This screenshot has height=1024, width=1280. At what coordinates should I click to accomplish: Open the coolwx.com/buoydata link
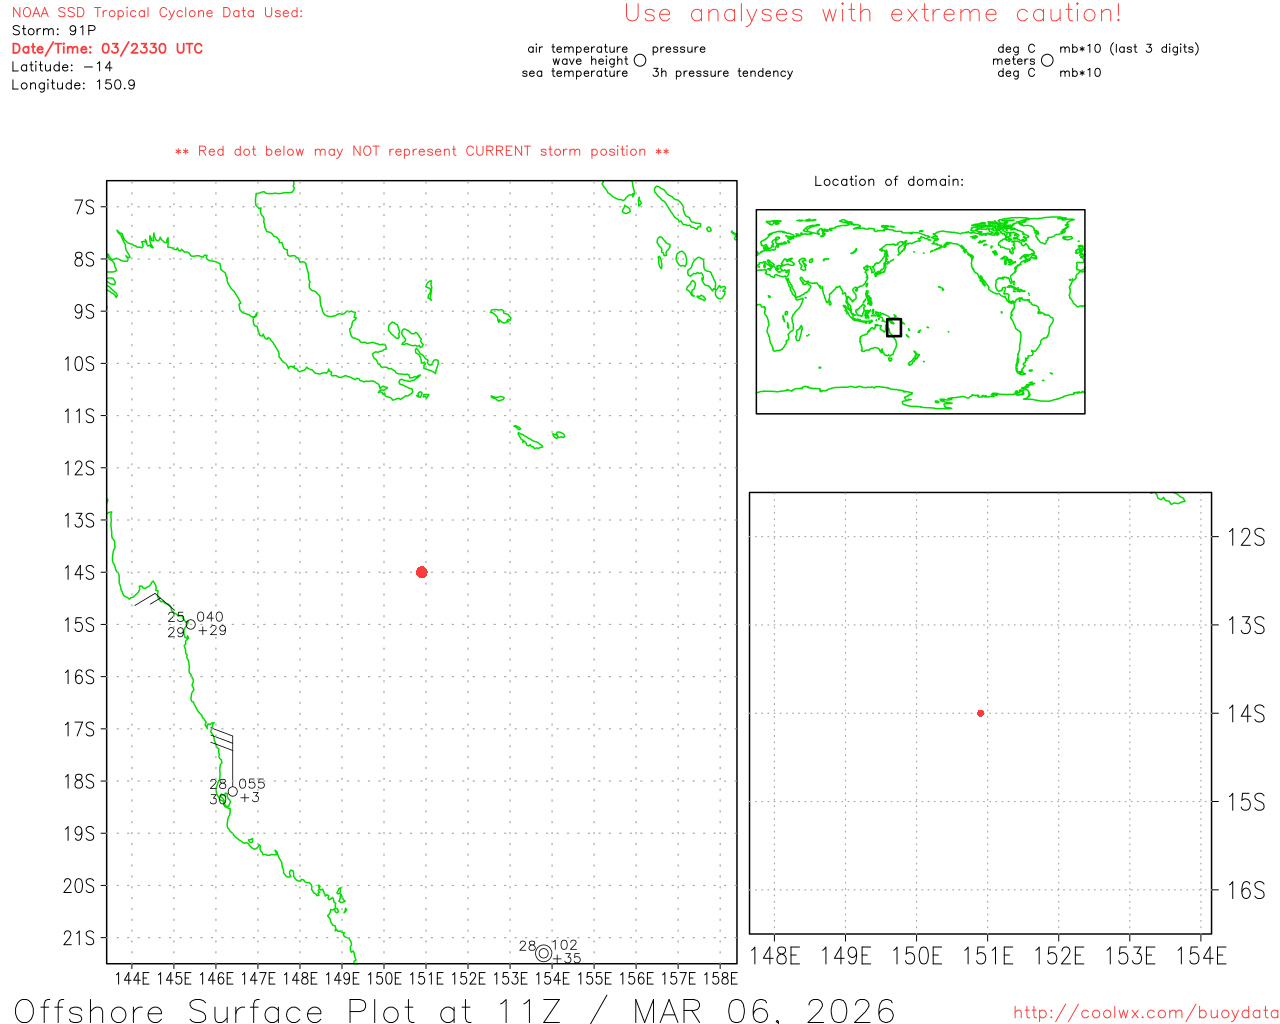click(x=1145, y=1013)
